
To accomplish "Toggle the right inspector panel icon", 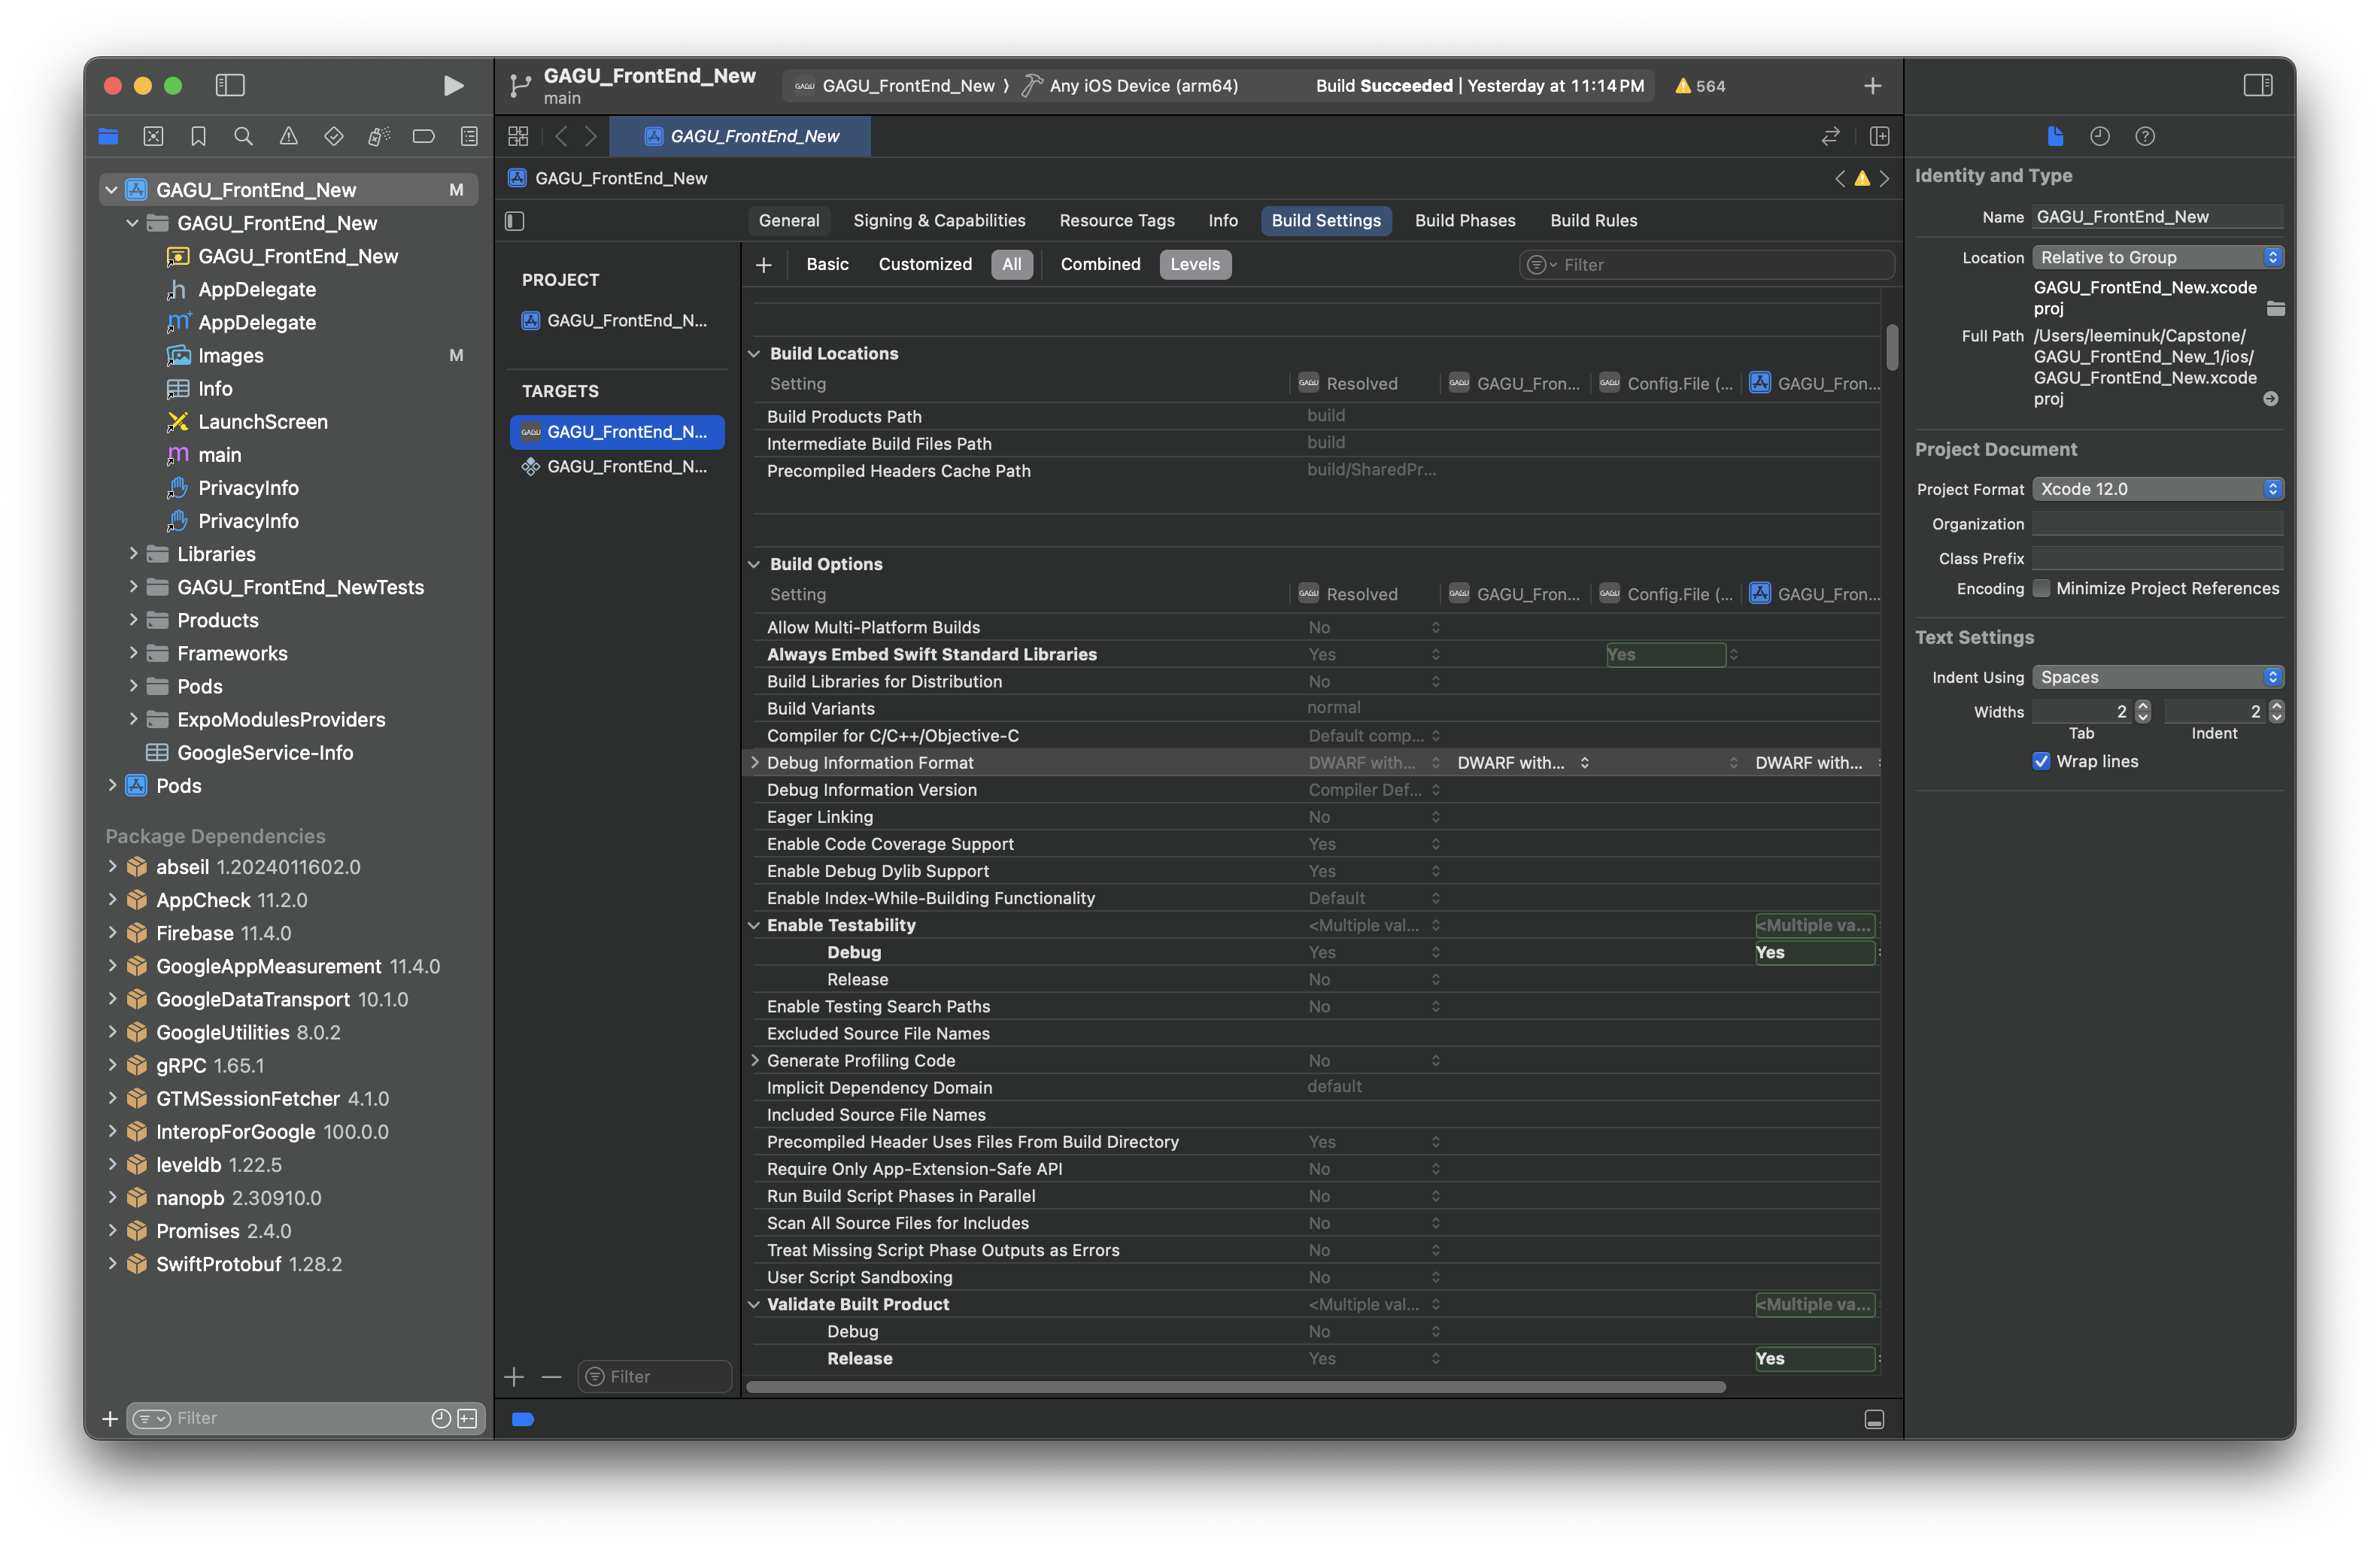I will [x=2257, y=86].
